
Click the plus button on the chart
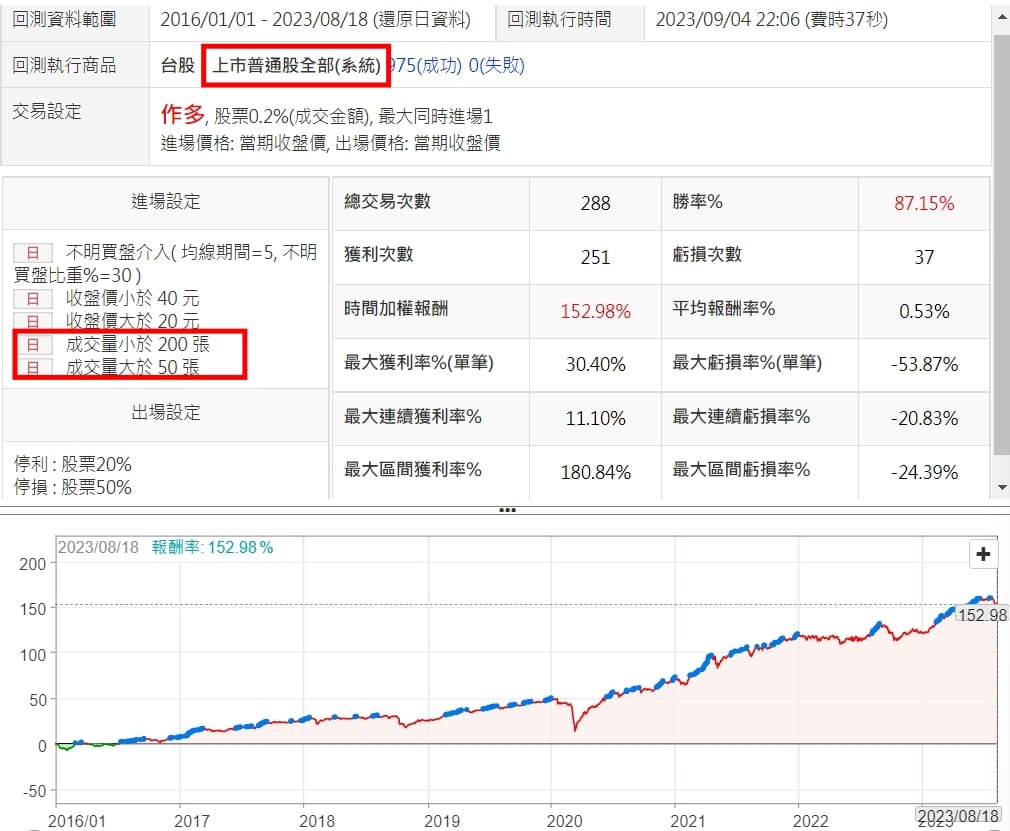click(x=982, y=554)
